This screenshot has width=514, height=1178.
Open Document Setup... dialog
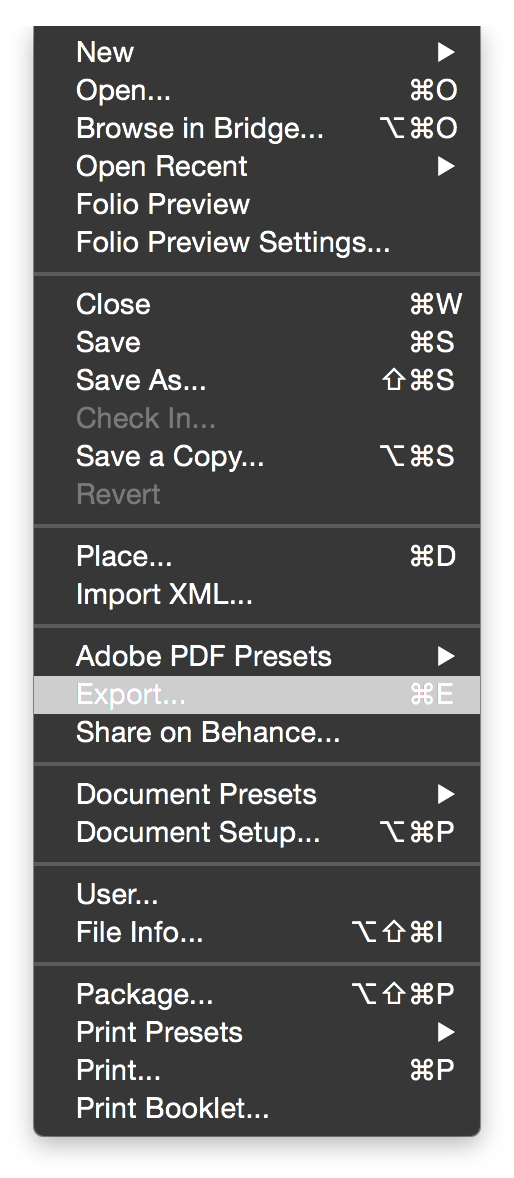point(257,832)
